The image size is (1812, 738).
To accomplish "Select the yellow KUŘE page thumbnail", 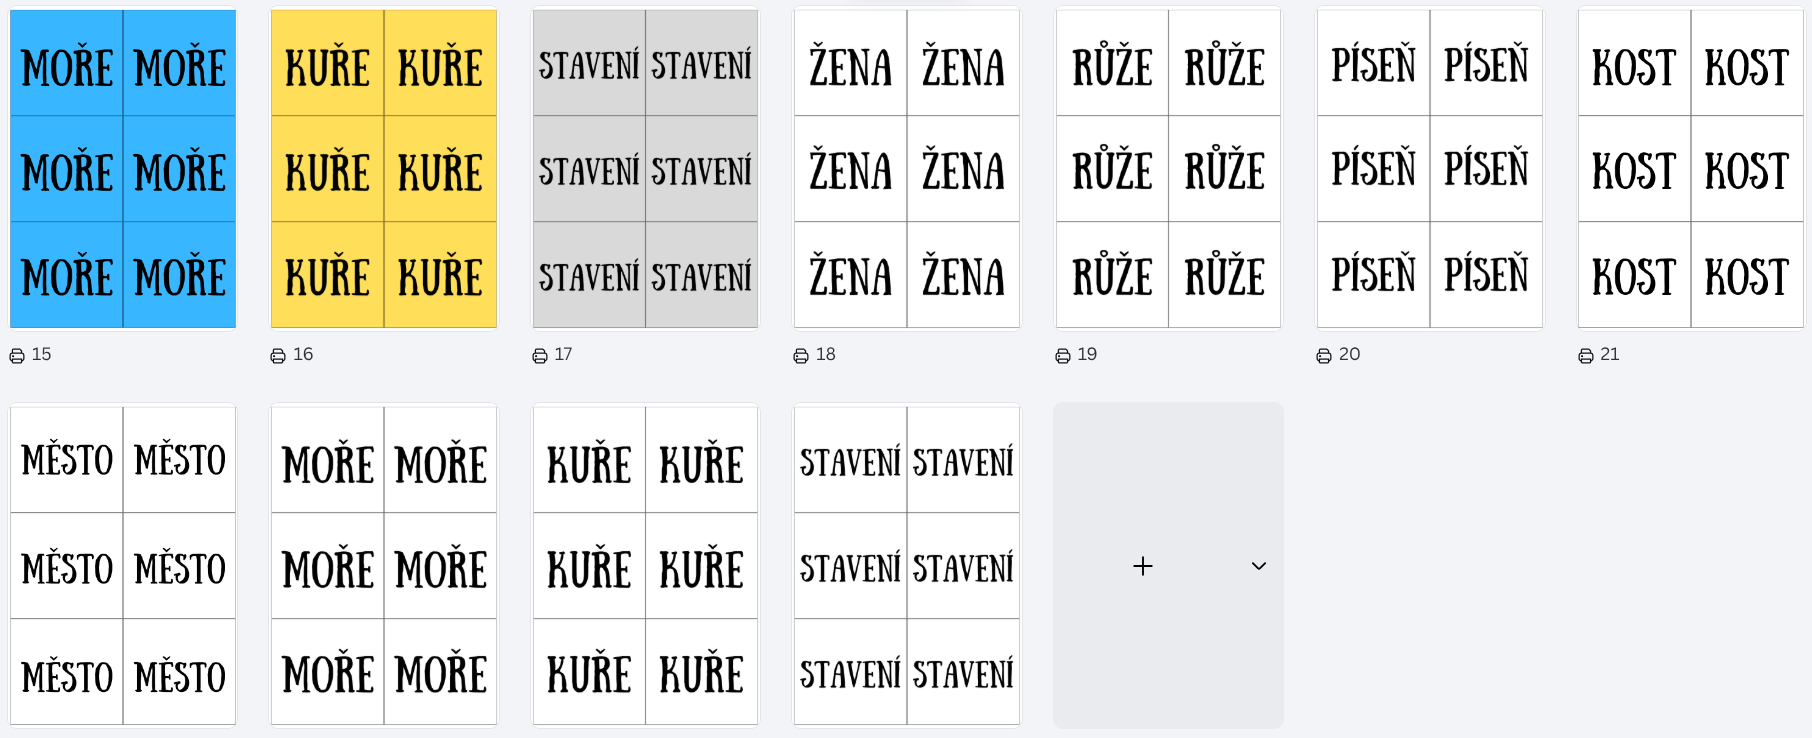I will (x=384, y=169).
